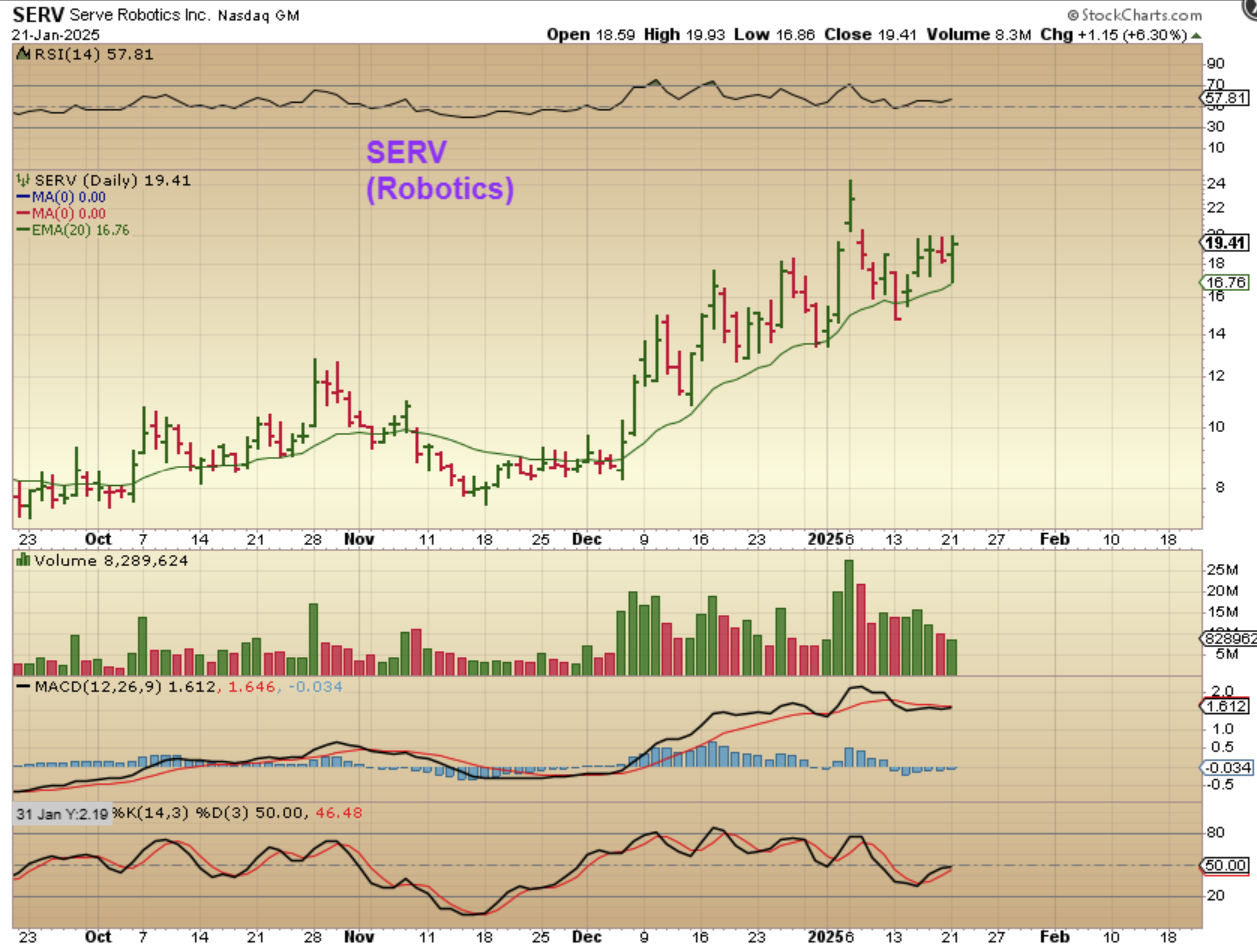Click the SERV (Daily) 19.41 legend entry

[x=111, y=181]
